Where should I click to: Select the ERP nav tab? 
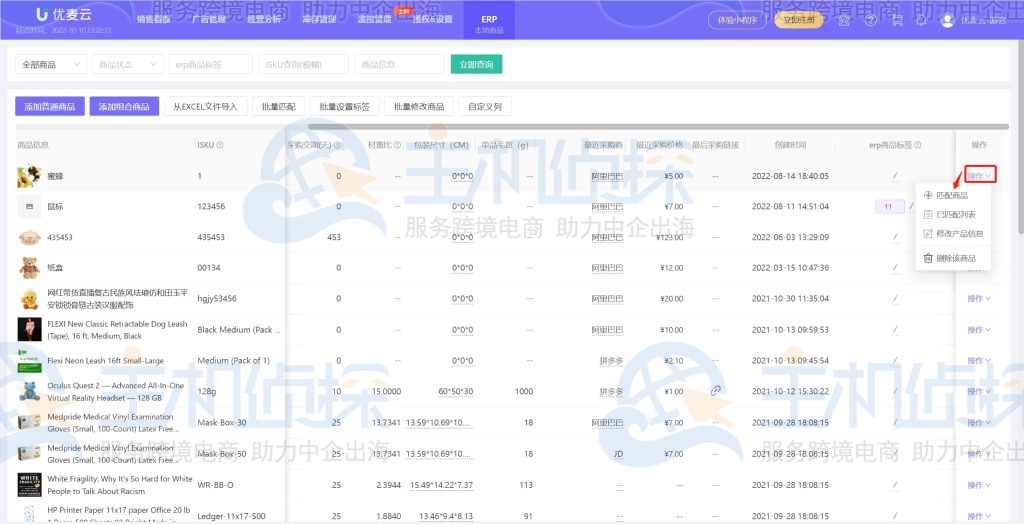[489, 20]
